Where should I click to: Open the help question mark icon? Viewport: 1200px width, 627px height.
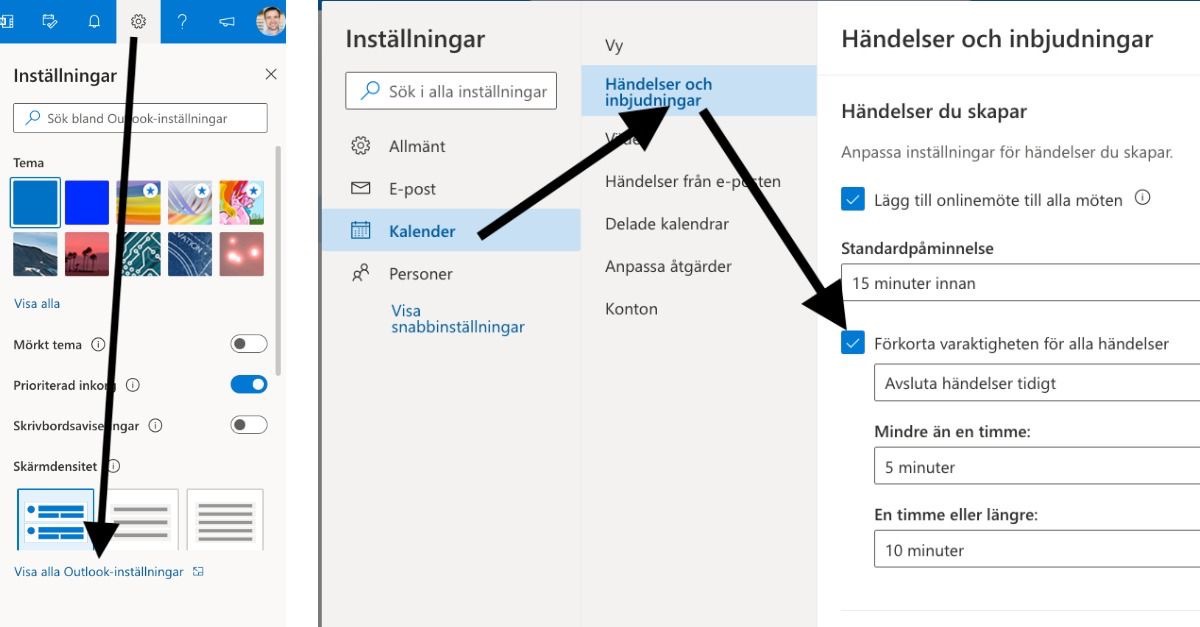pyautogui.click(x=182, y=21)
